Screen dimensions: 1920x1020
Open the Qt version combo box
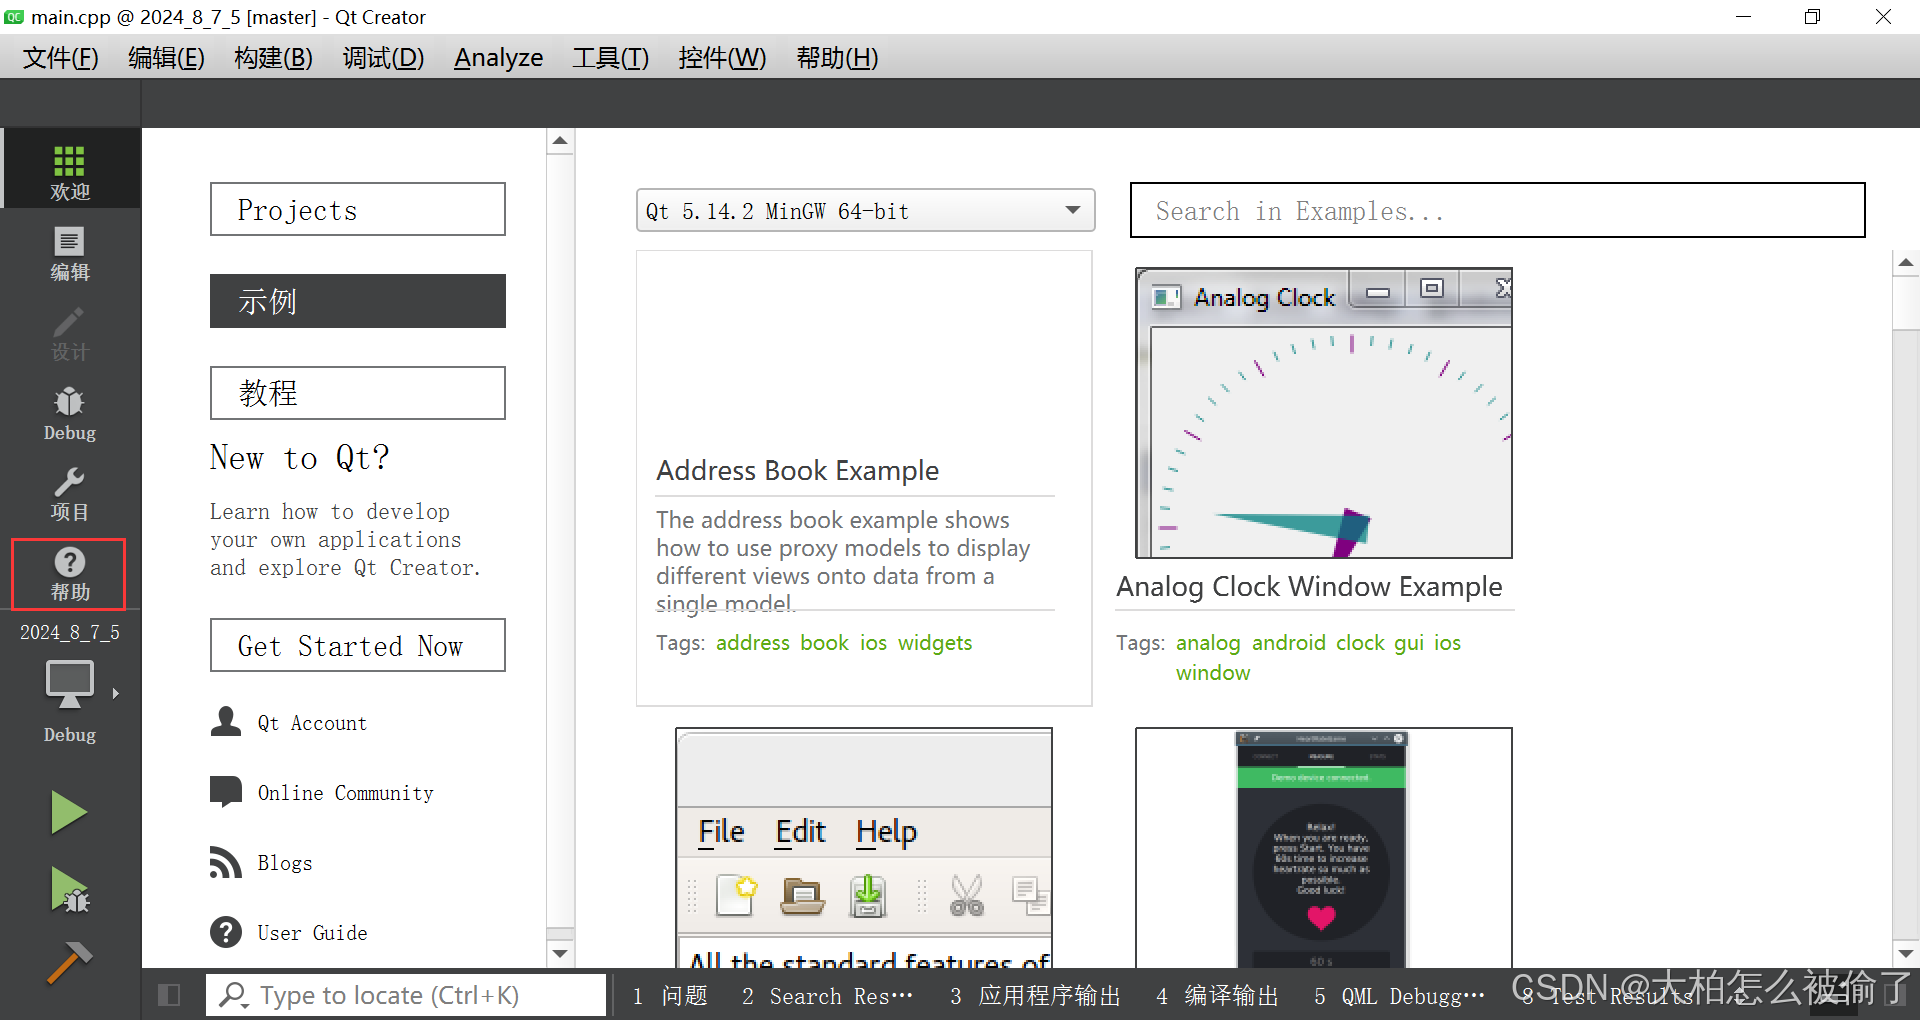(x=865, y=211)
